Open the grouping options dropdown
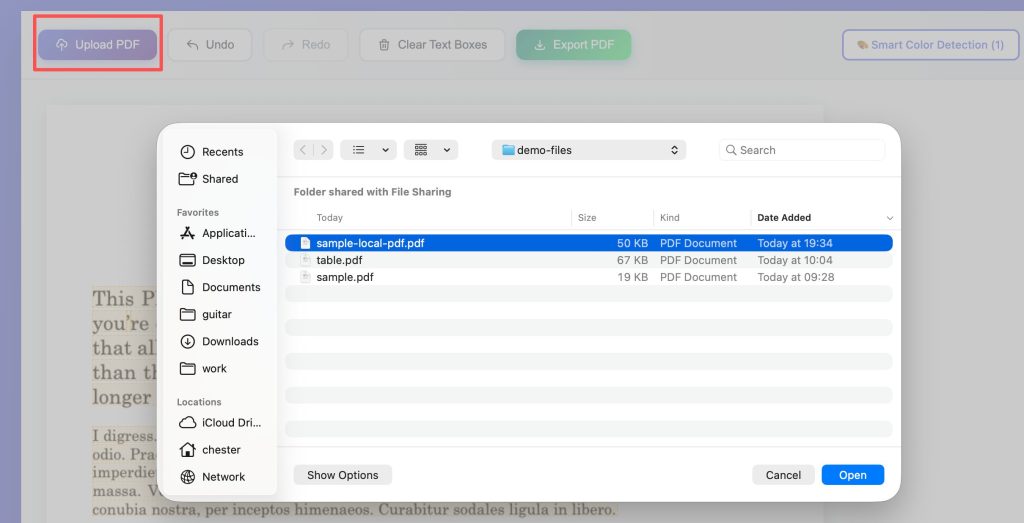The image size is (1024, 523). point(431,150)
